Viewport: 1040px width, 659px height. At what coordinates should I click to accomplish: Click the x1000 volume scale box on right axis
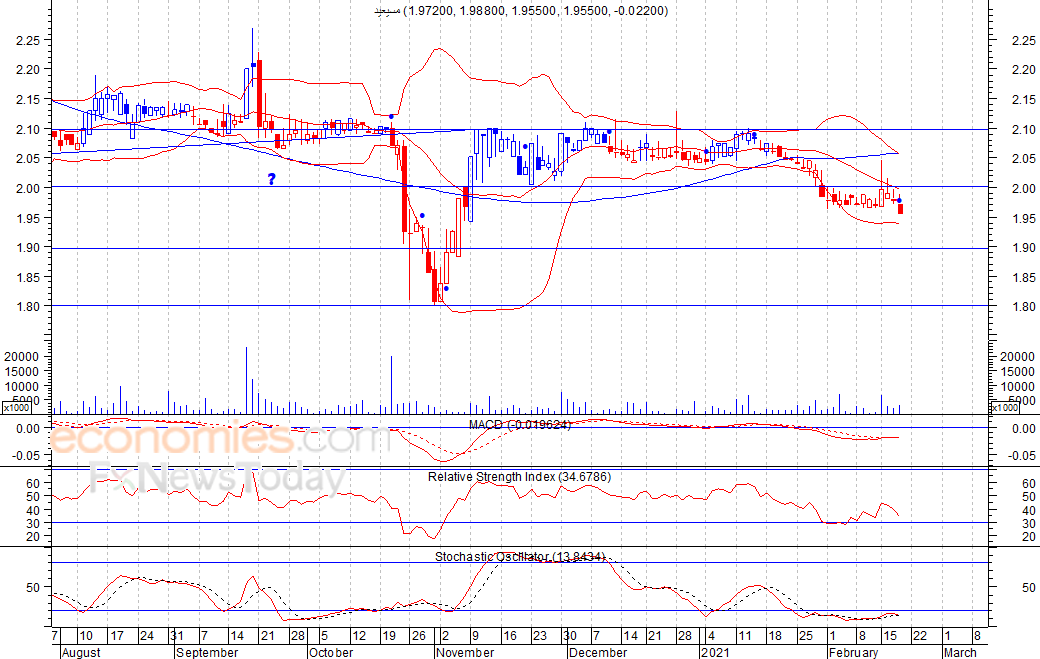point(1004,407)
